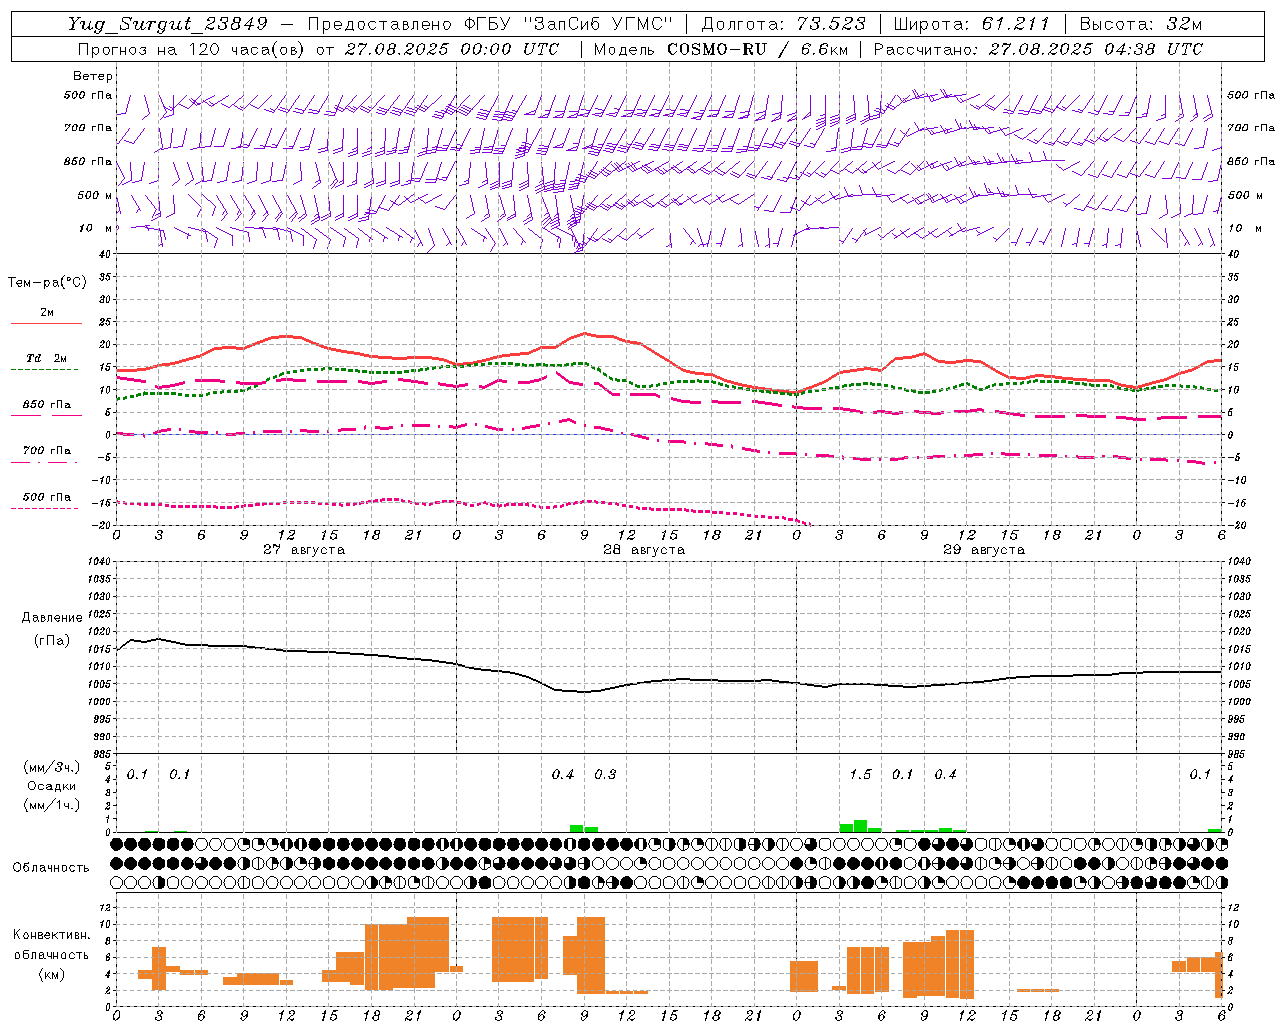Click the forecast start 27.08.2025 00:00 UTC
The width and height of the screenshot is (1280, 1024).
(x=452, y=49)
